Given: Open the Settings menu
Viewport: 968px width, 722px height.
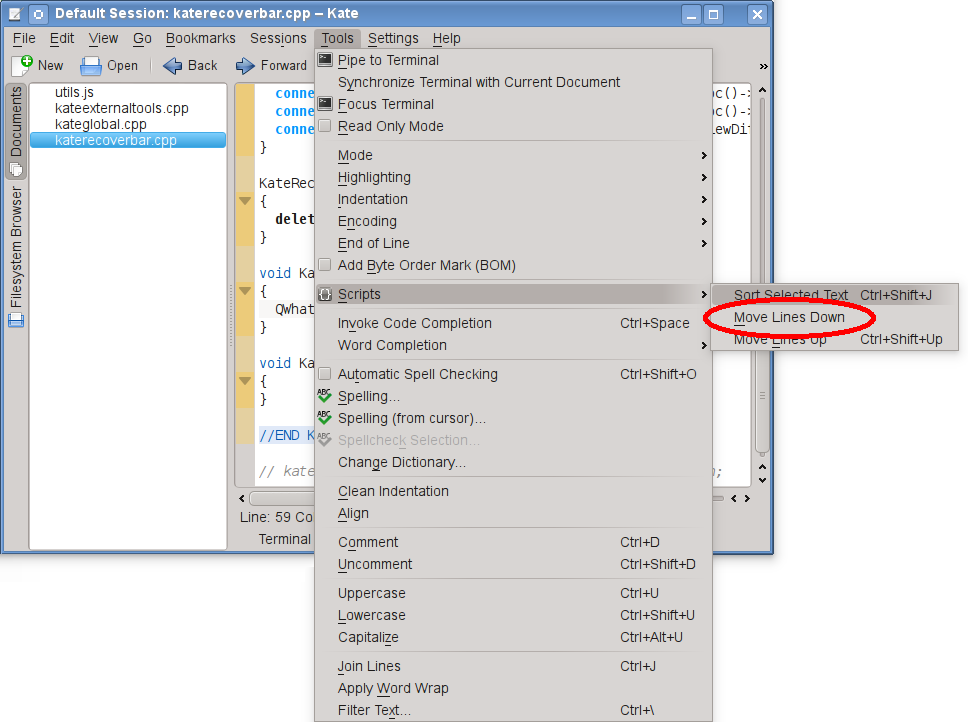Looking at the screenshot, I should (393, 38).
